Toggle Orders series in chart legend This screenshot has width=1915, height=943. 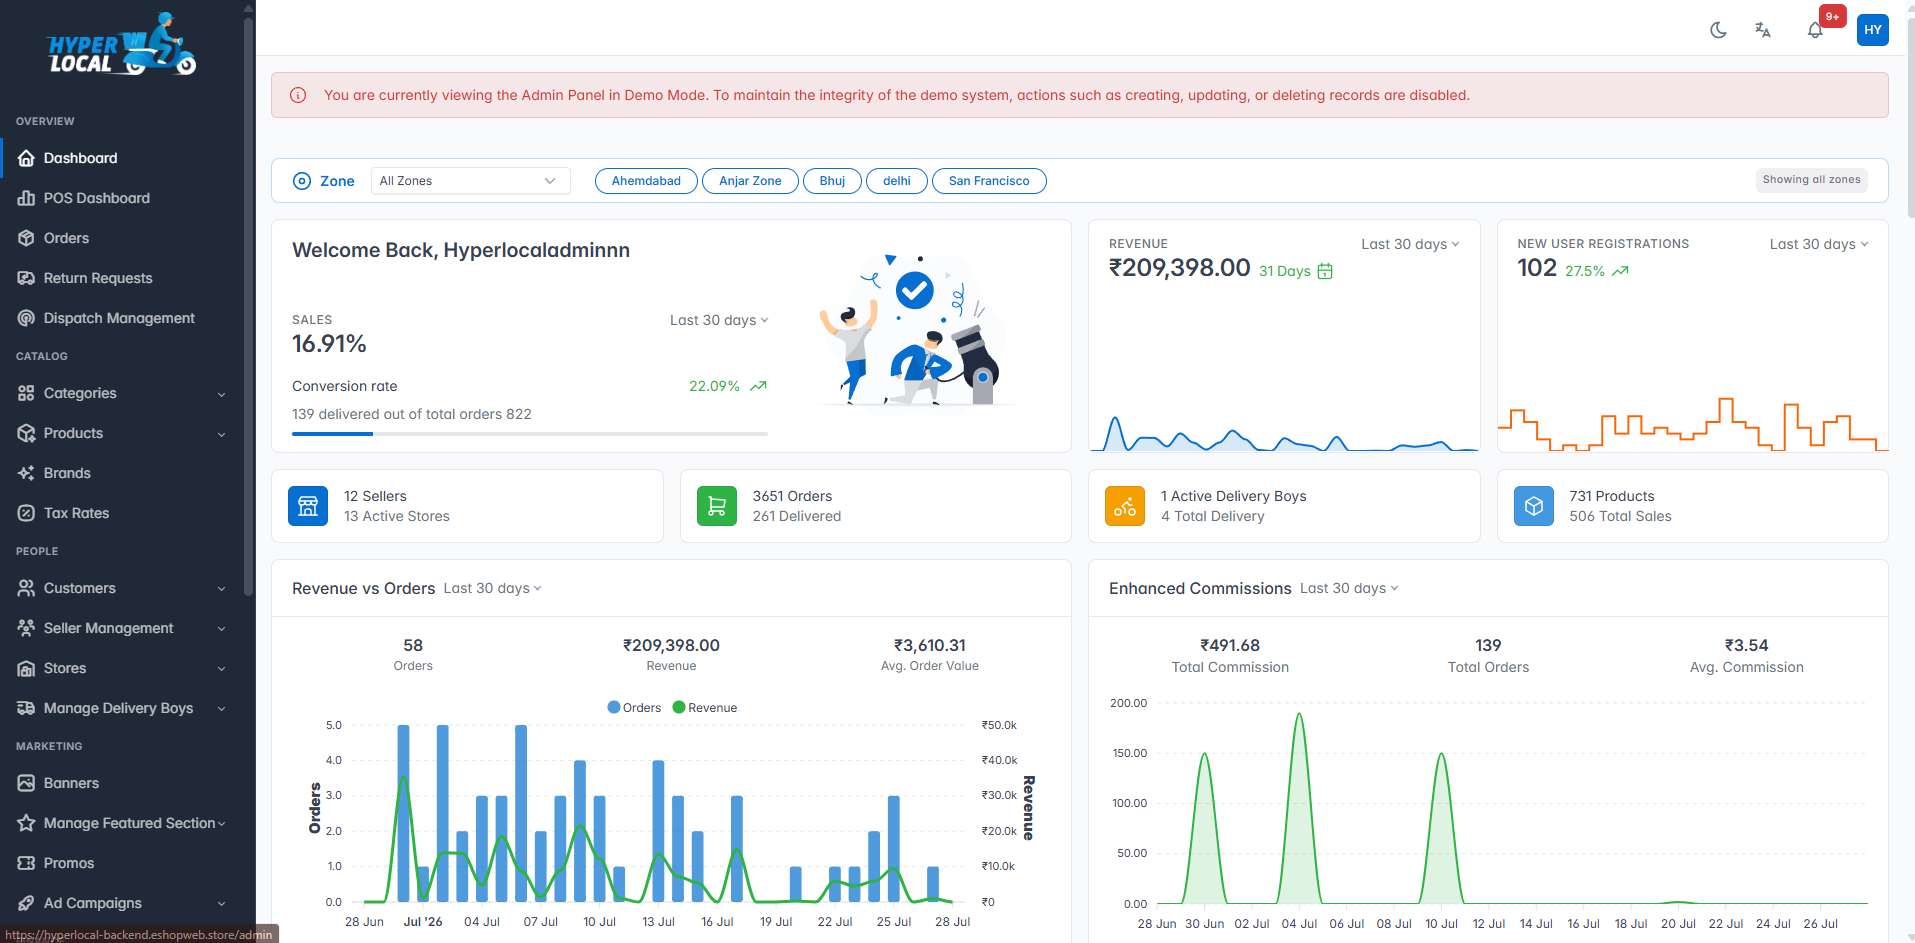click(x=634, y=708)
